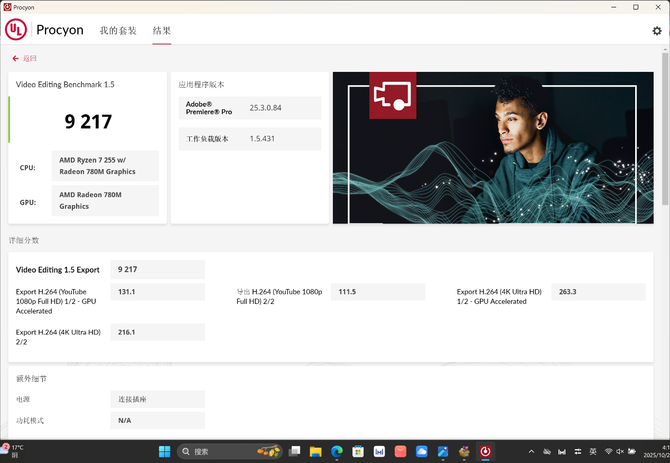Switch to the 我的套装 tab
Viewport: 670px width, 463px height.
point(117,31)
